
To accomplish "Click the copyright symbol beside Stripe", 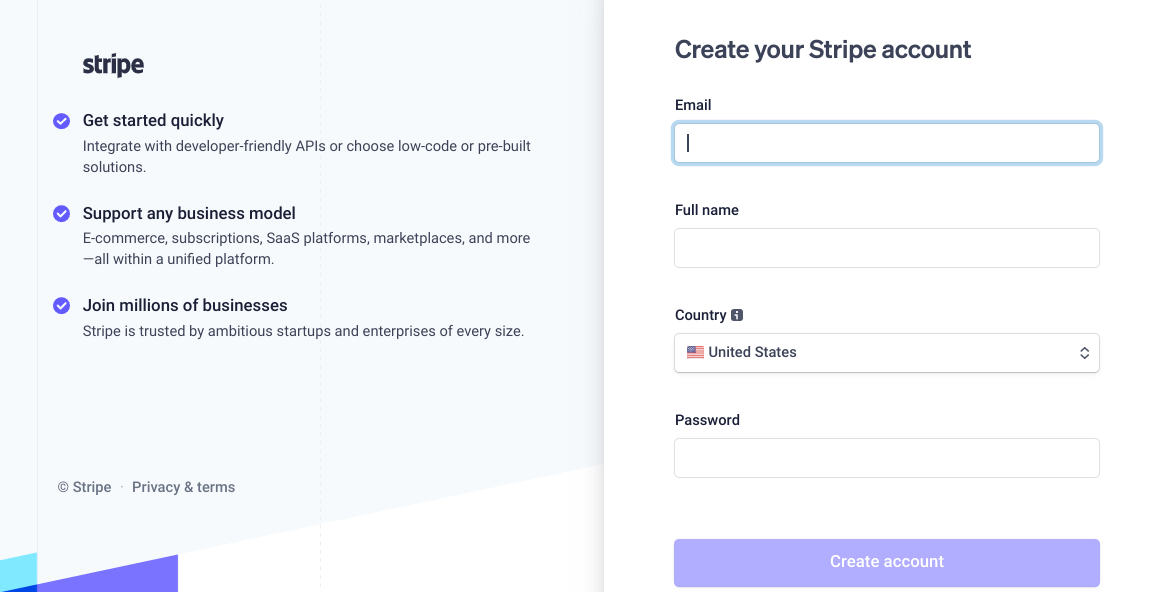I will pyautogui.click(x=62, y=487).
